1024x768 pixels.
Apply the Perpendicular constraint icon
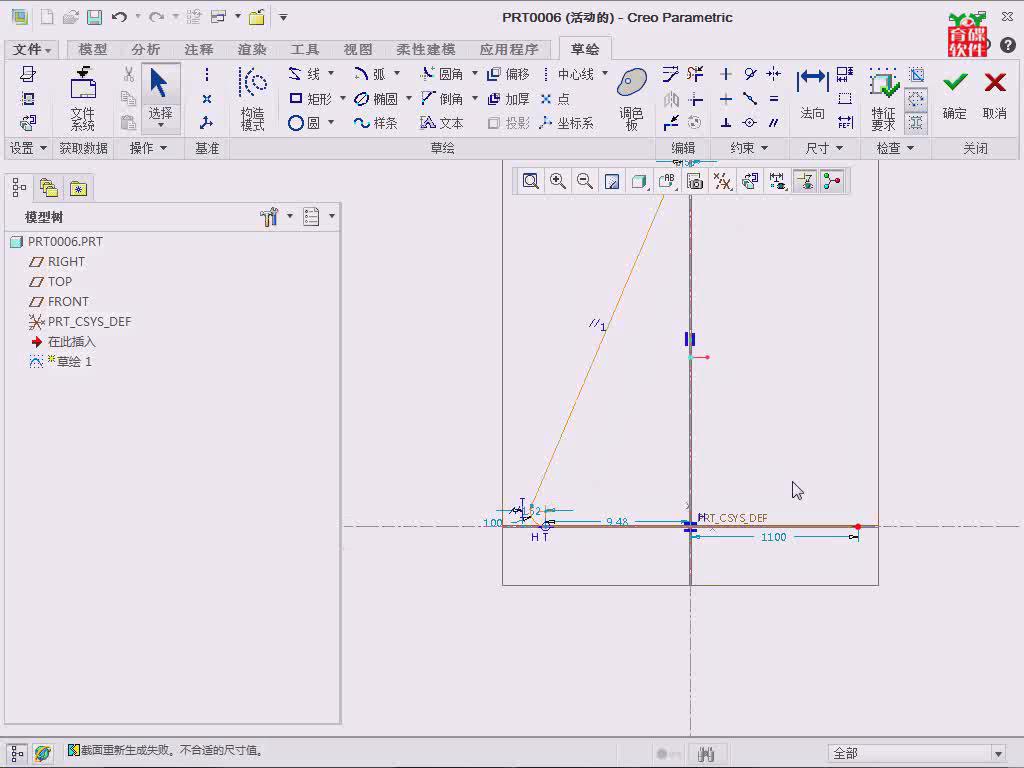tap(726, 123)
